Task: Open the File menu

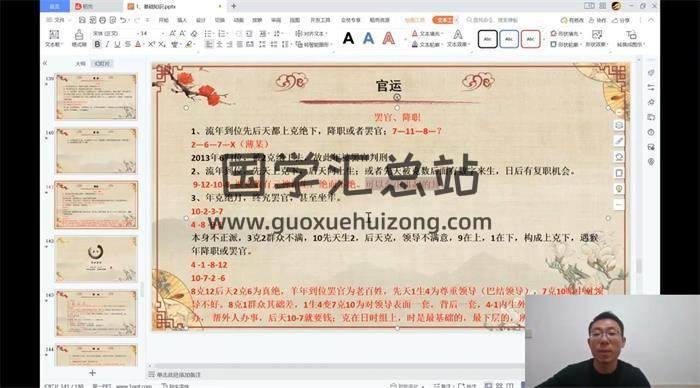Action: (x=56, y=20)
